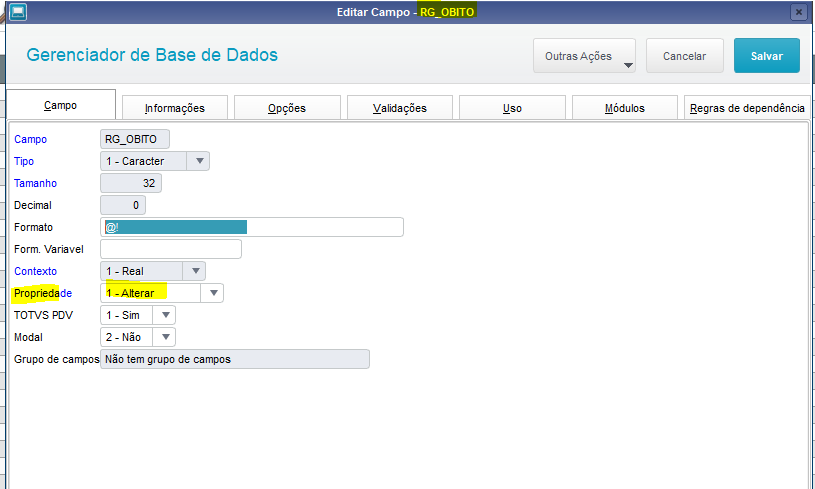This screenshot has height=489, width=815.
Task: Open the Modal dropdown
Action: [x=165, y=337]
